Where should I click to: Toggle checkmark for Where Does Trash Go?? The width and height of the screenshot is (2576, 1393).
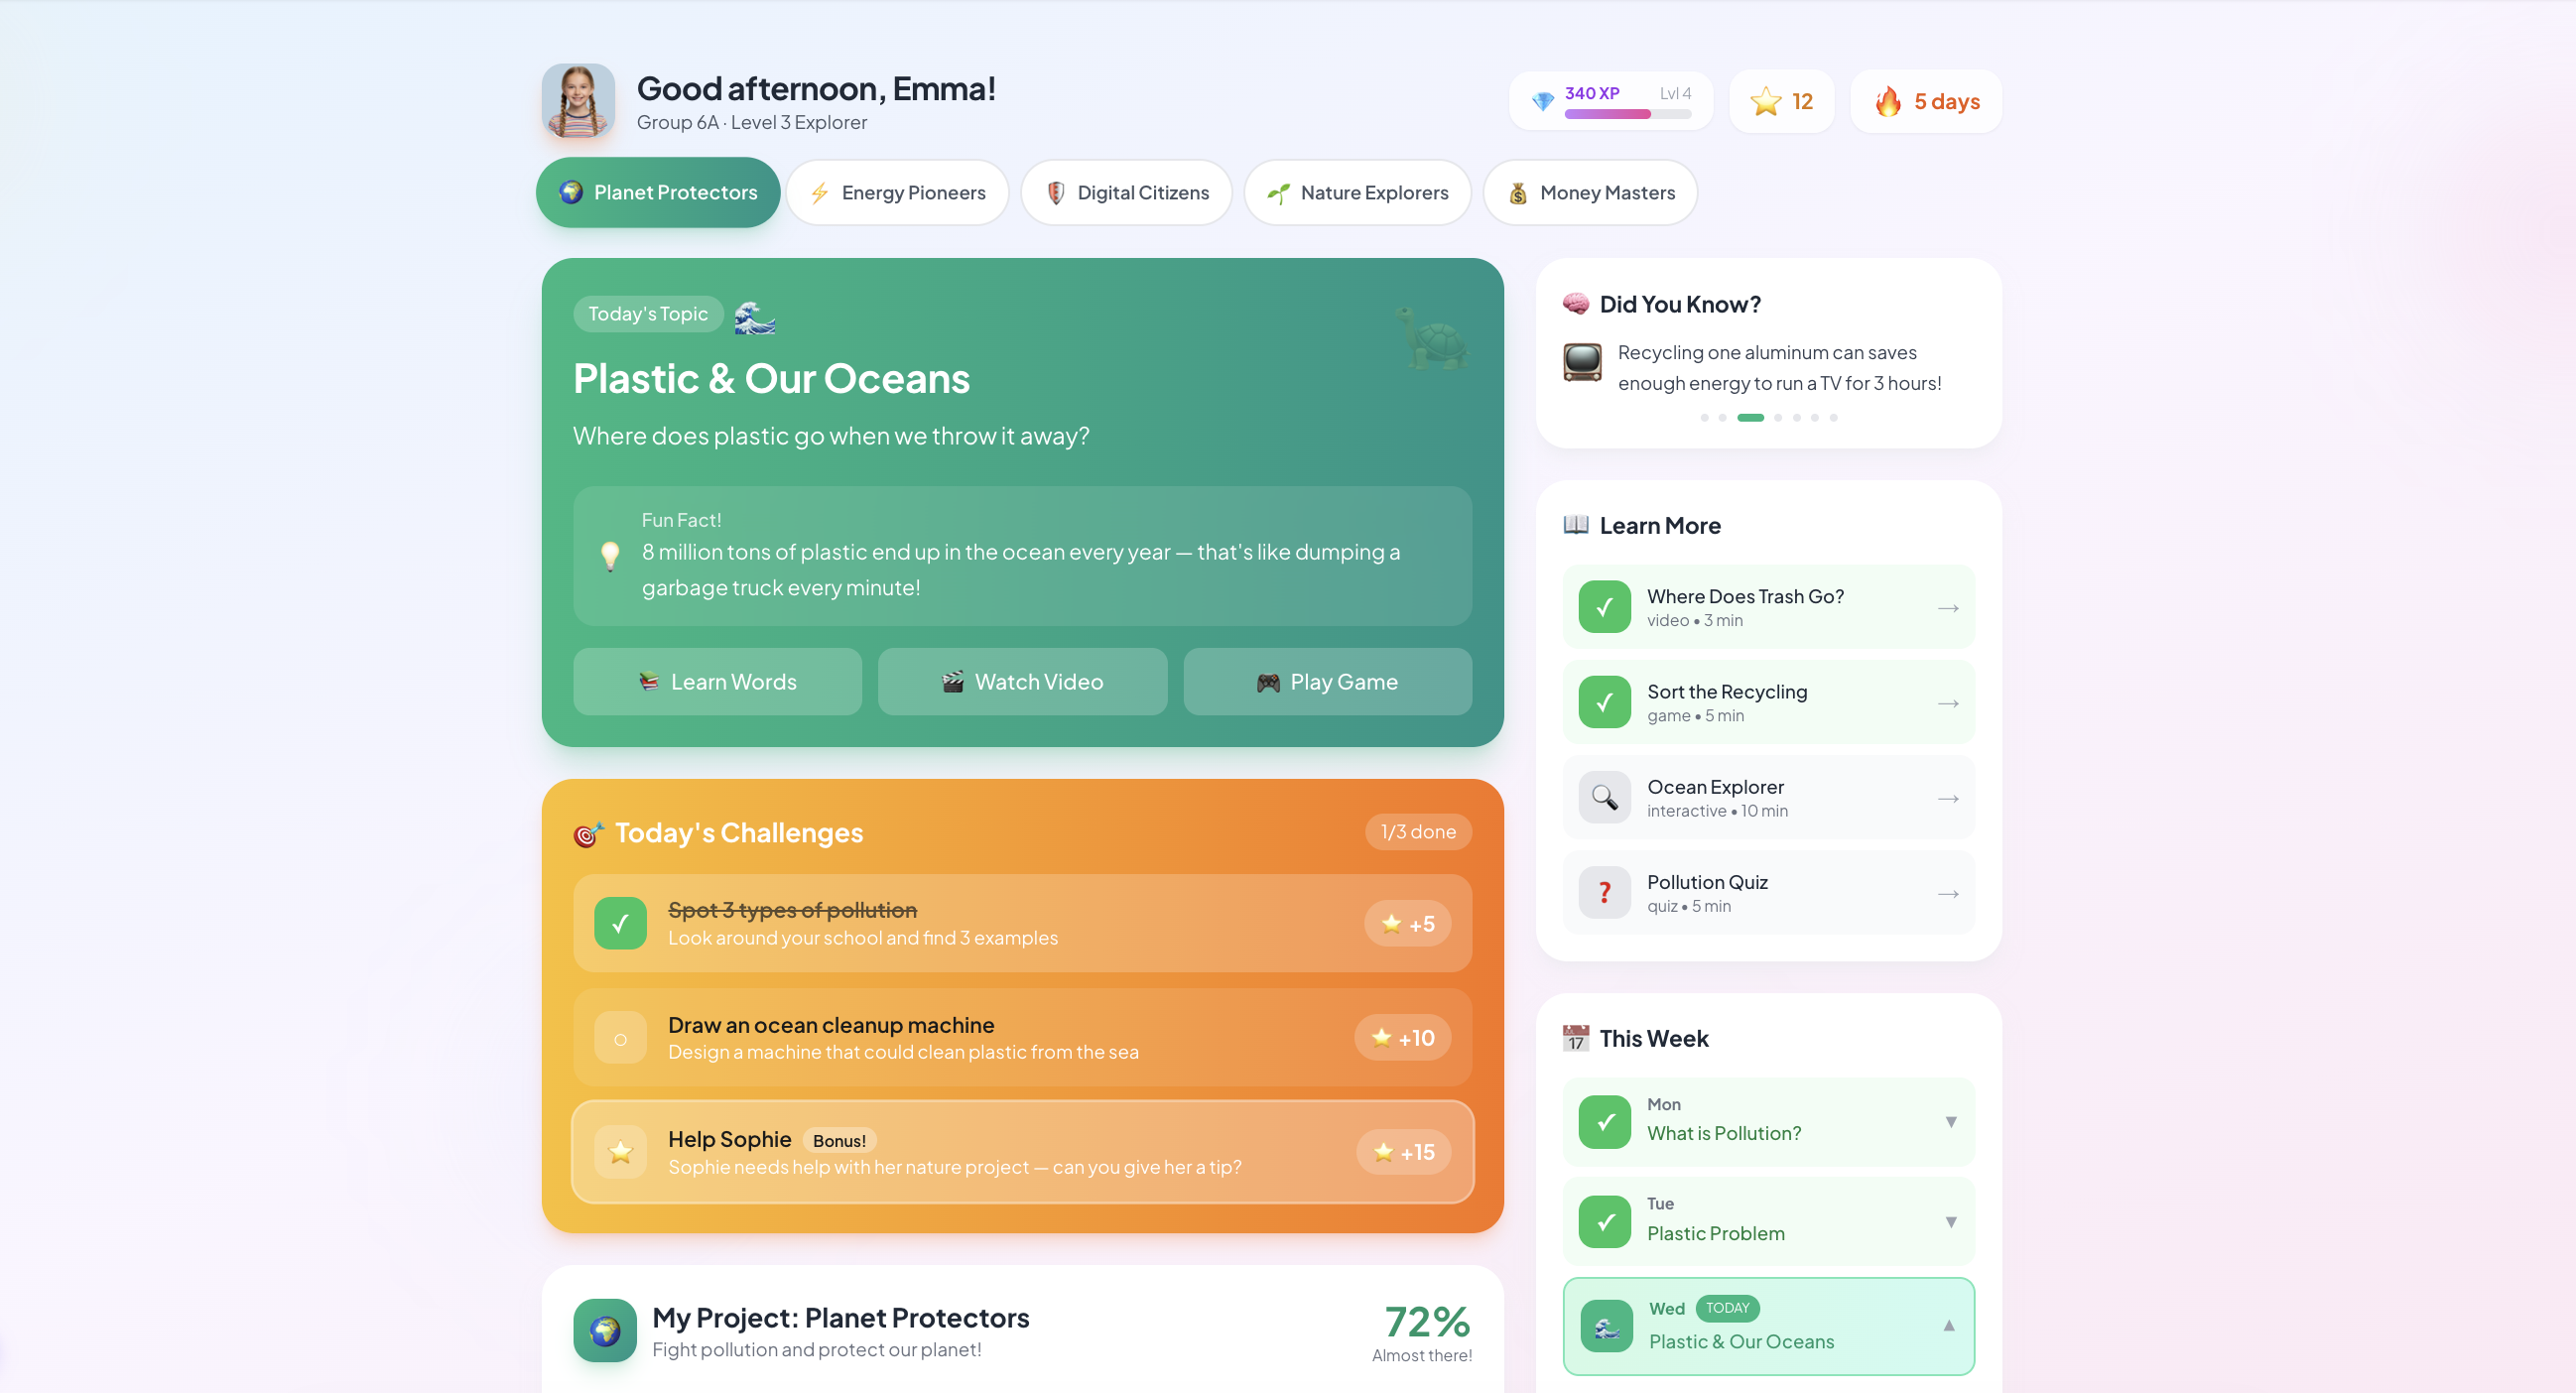(x=1604, y=607)
